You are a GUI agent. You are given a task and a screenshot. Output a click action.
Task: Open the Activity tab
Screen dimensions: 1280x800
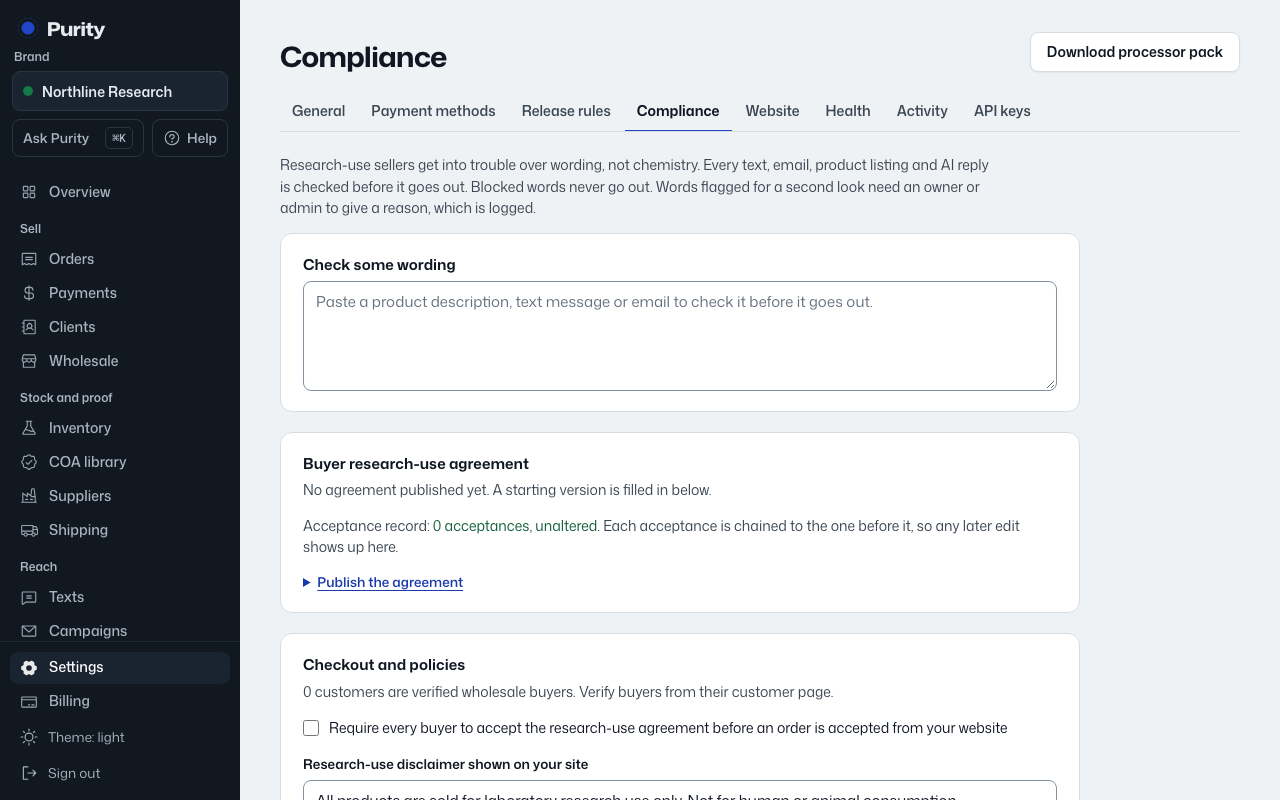click(922, 111)
